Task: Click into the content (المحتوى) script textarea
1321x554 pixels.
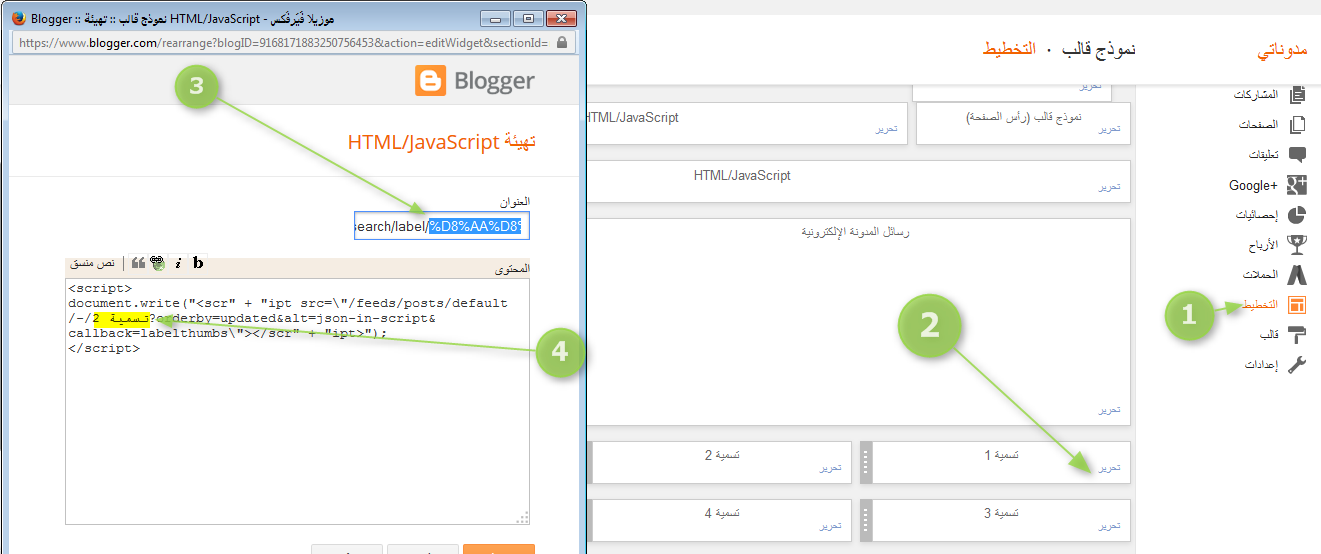Action: pos(297,401)
